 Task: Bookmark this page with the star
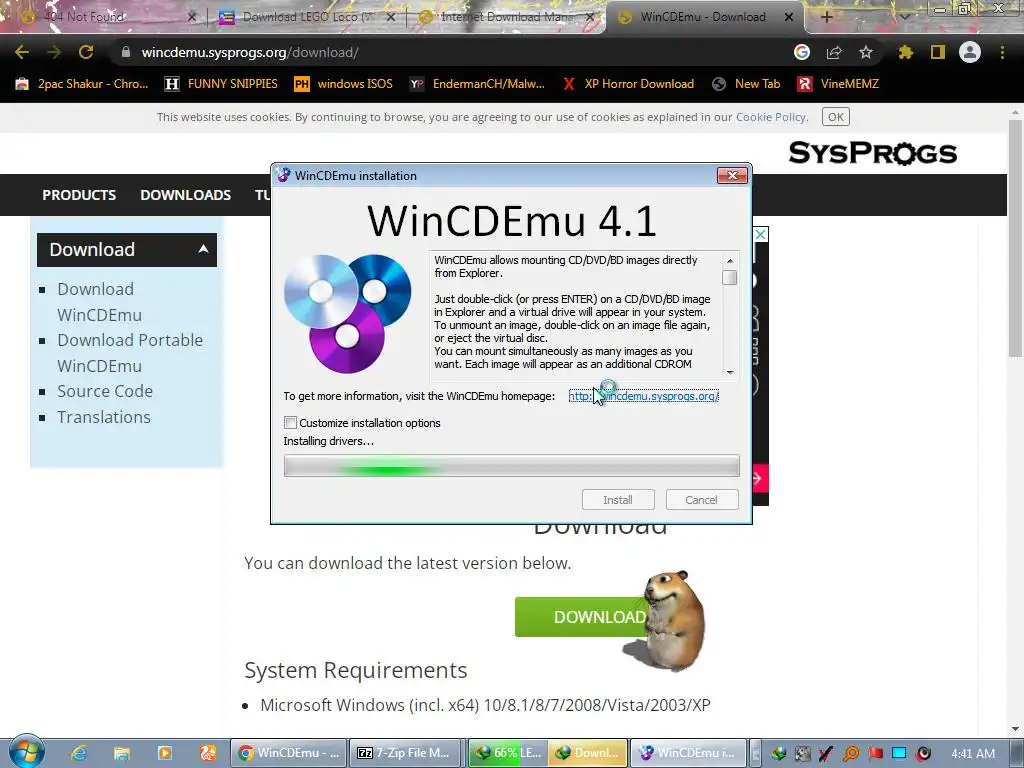(x=866, y=52)
